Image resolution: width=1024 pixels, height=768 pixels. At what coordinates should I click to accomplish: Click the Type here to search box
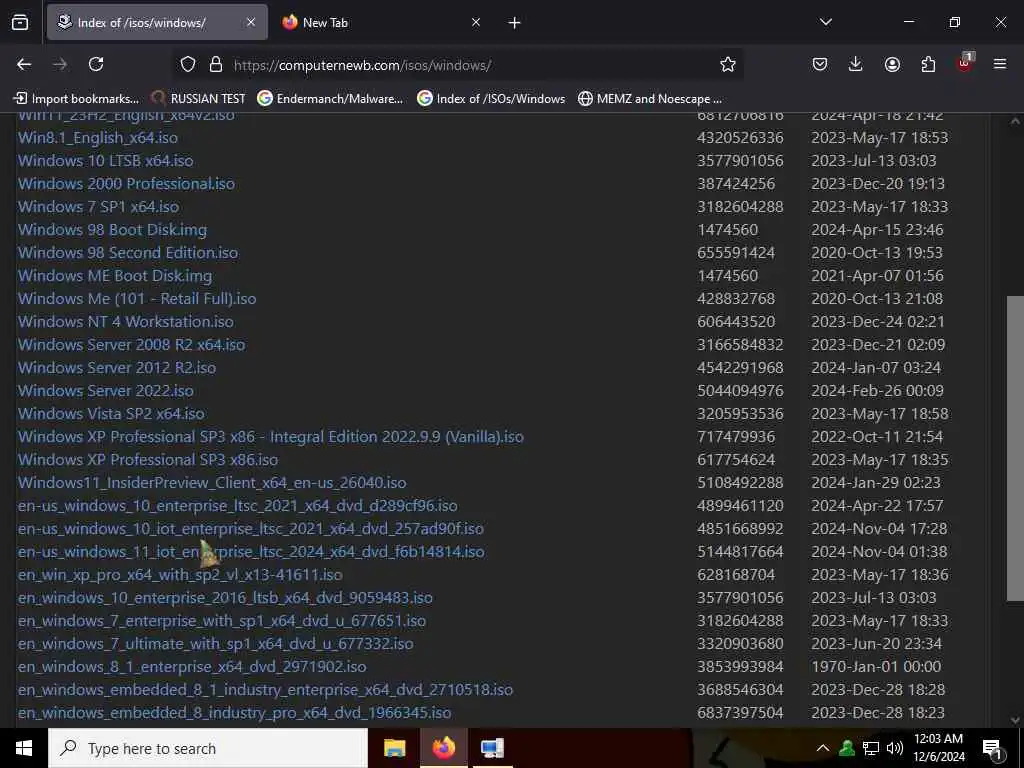[x=208, y=748]
